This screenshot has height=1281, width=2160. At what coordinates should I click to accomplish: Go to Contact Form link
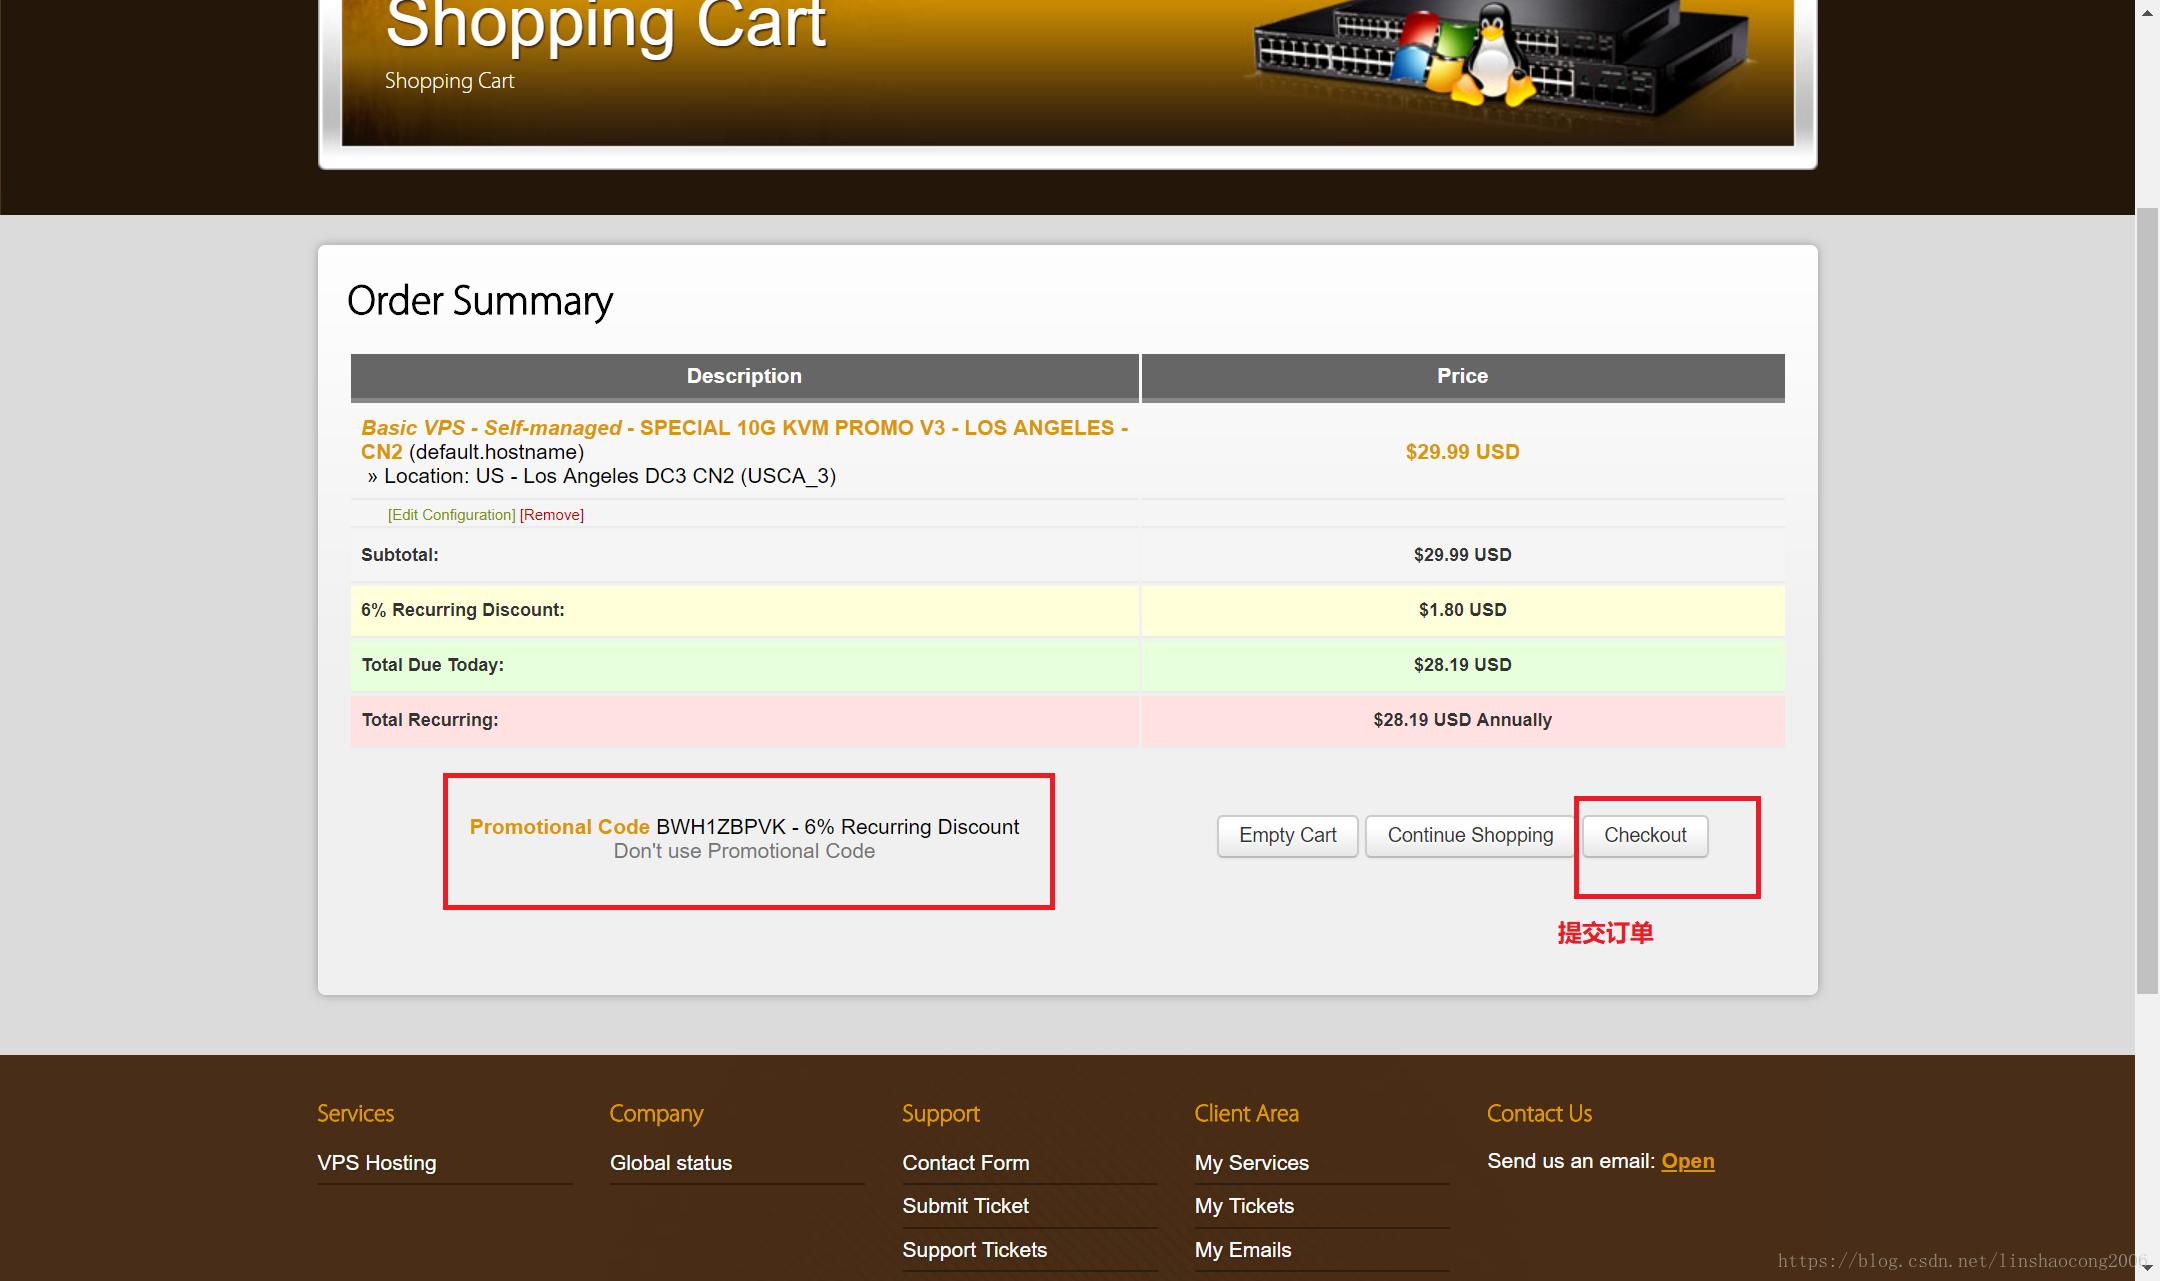pyautogui.click(x=965, y=1162)
